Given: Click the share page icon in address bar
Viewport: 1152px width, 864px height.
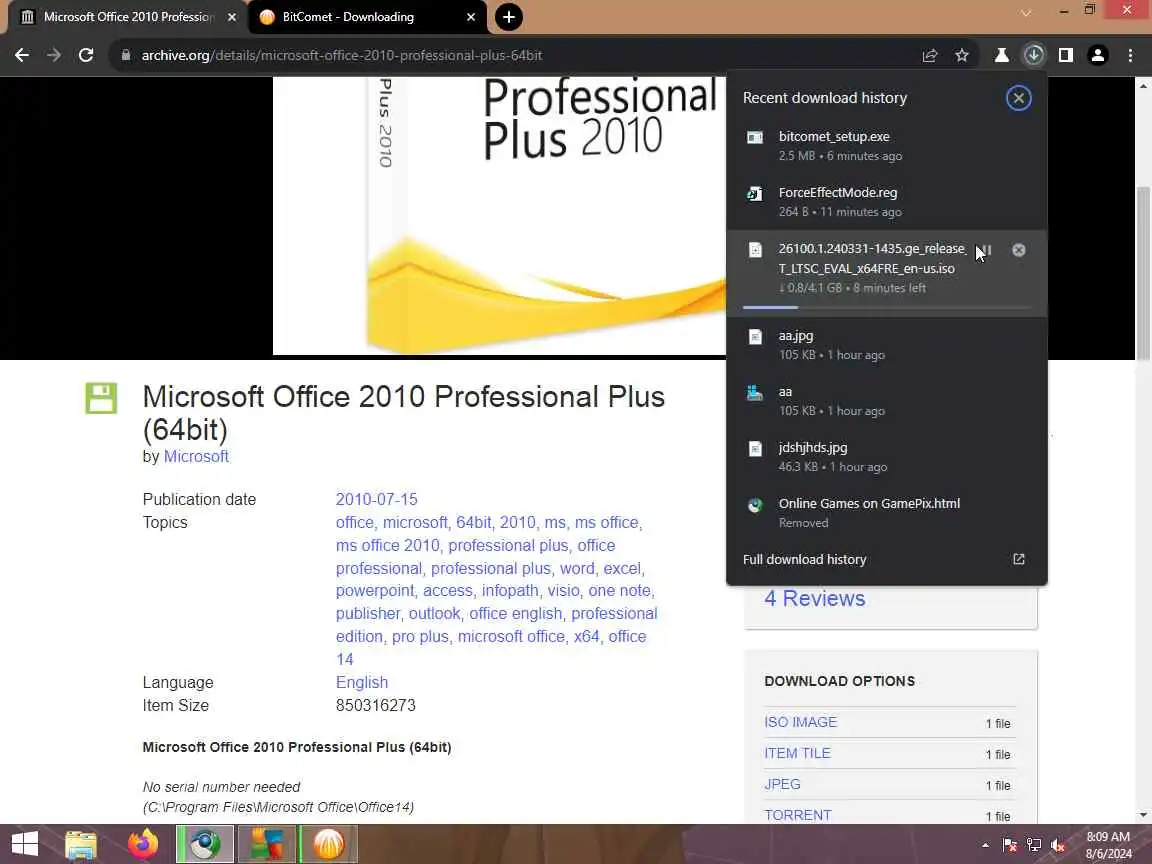Looking at the screenshot, I should (929, 55).
